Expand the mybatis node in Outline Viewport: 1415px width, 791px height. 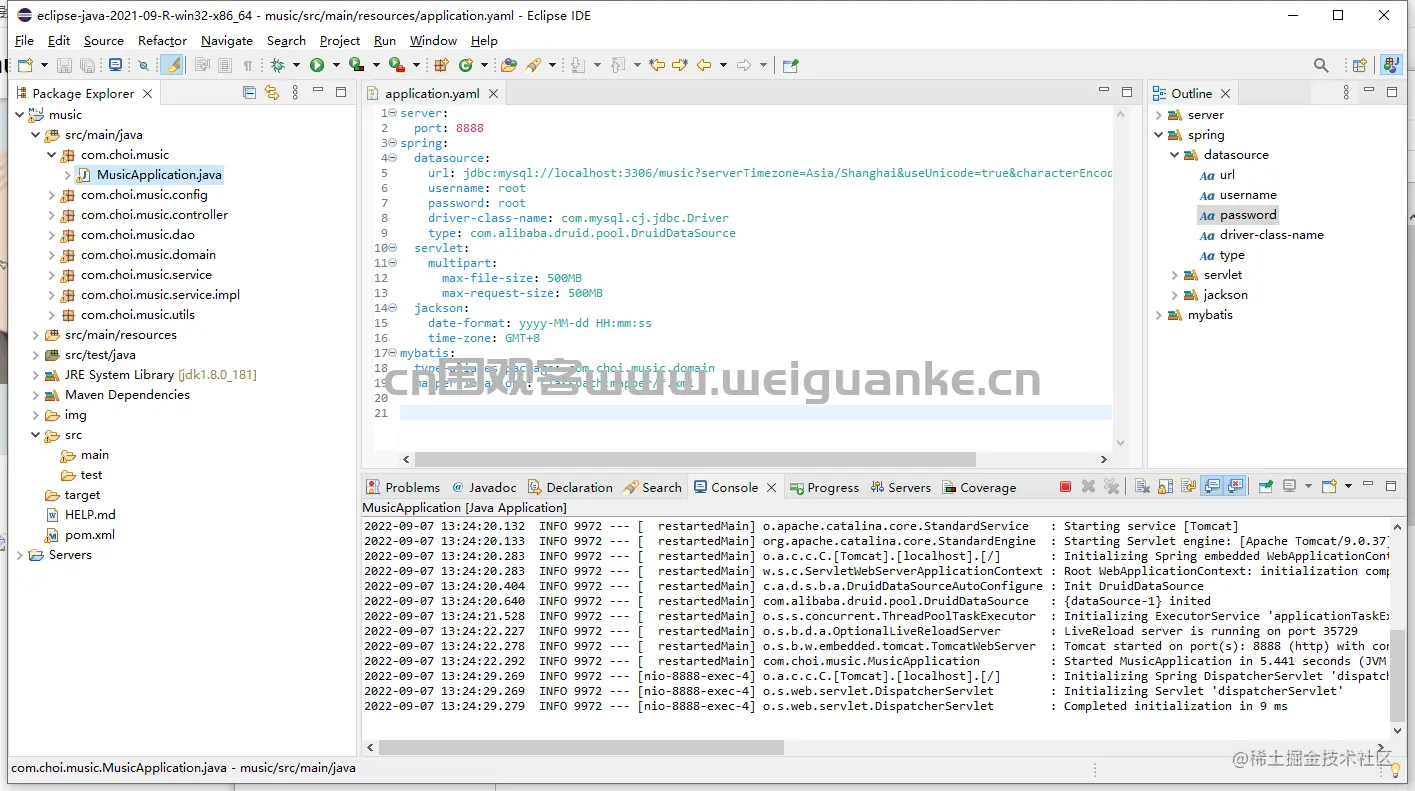tap(1159, 315)
